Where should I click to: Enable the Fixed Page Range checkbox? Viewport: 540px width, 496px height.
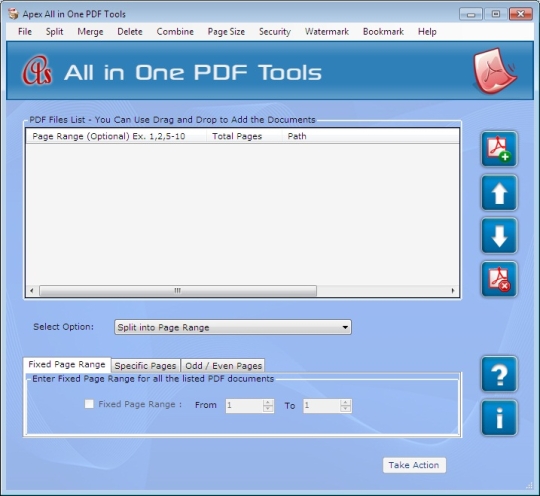(89, 404)
